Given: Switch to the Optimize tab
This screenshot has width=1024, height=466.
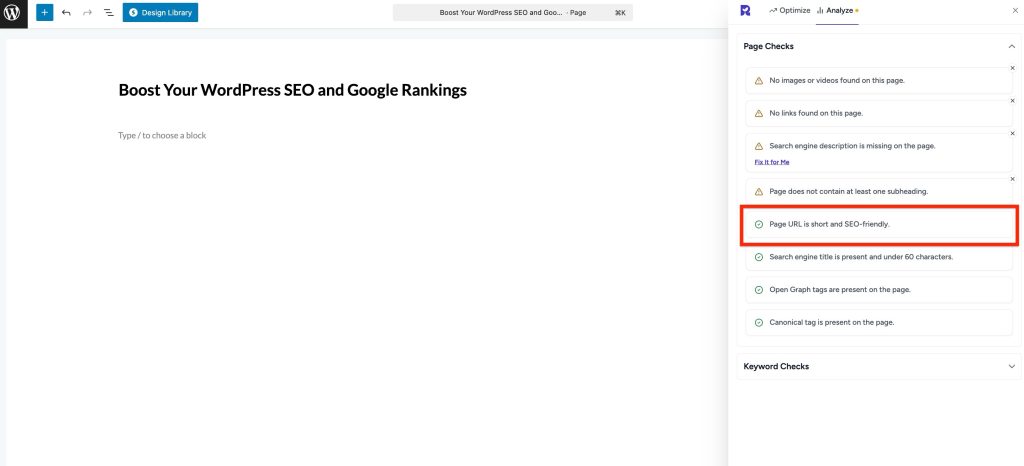Looking at the screenshot, I should point(788,10).
